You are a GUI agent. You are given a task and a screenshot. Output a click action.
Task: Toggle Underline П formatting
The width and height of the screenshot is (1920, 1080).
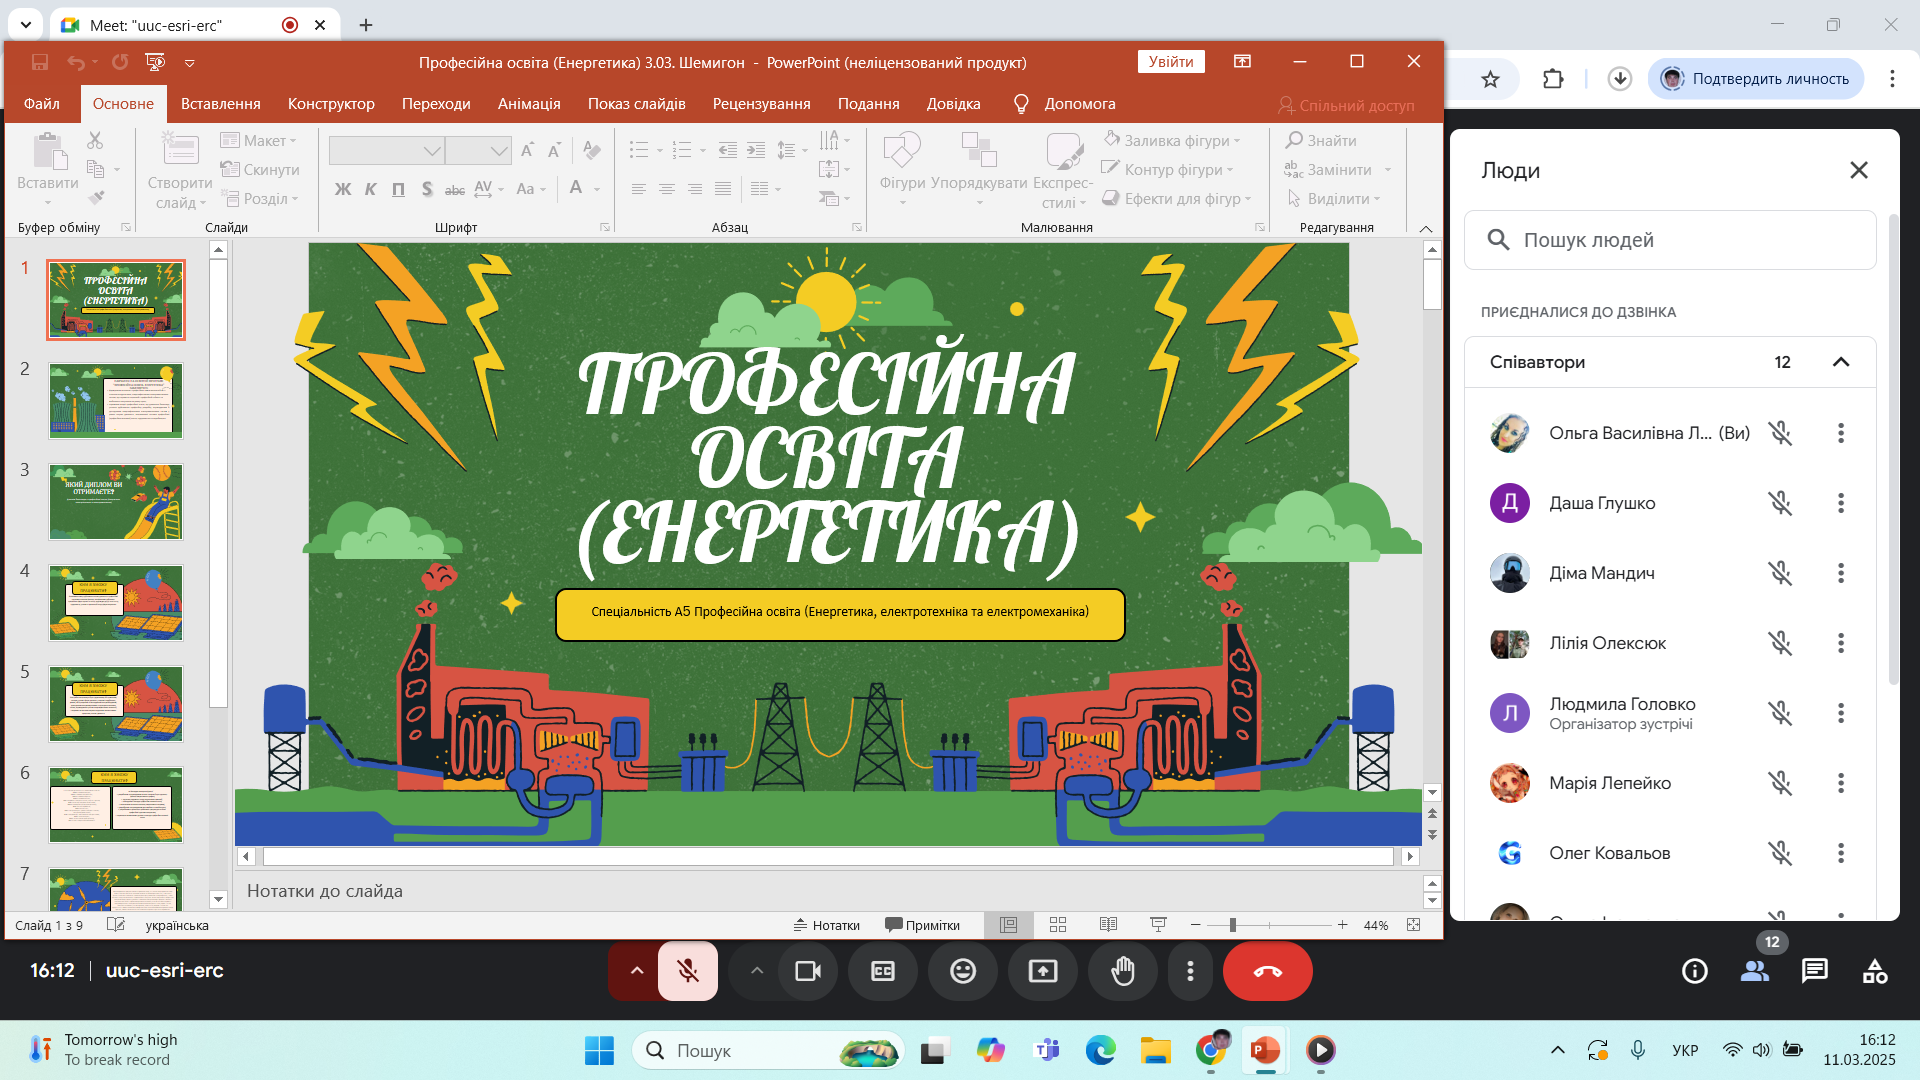click(x=399, y=189)
